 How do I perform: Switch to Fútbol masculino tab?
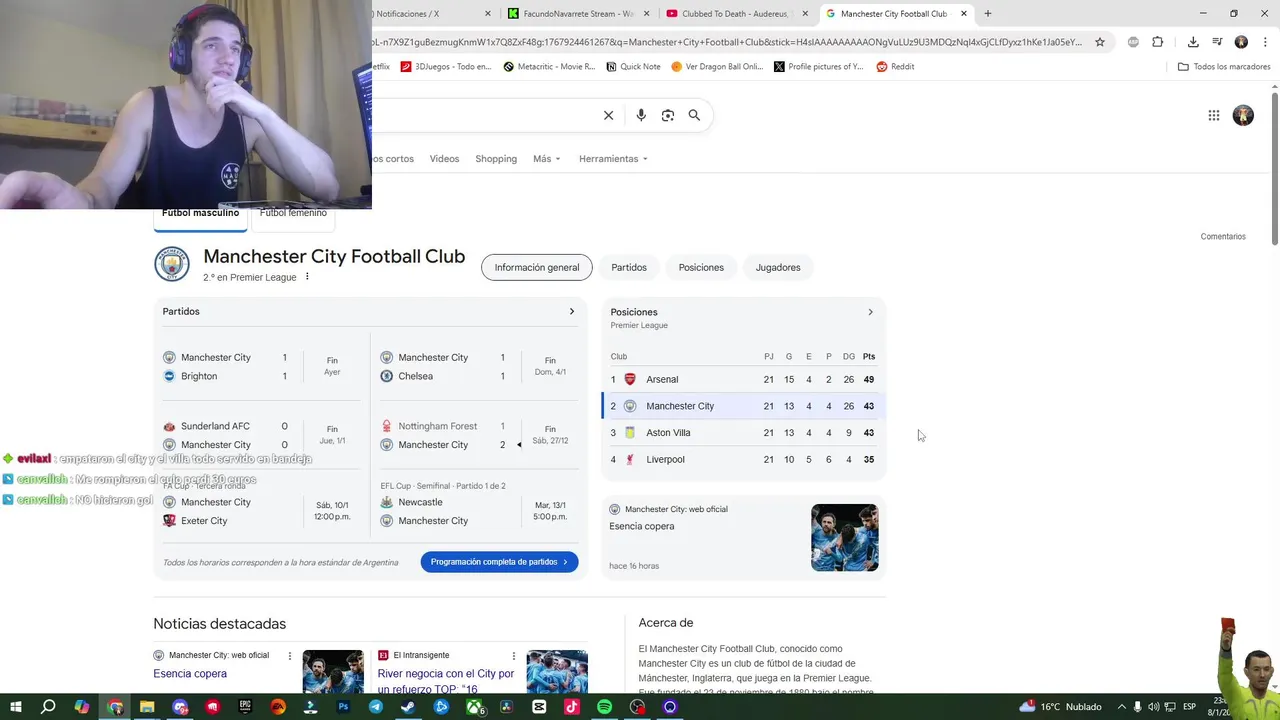pyautogui.click(x=200, y=213)
